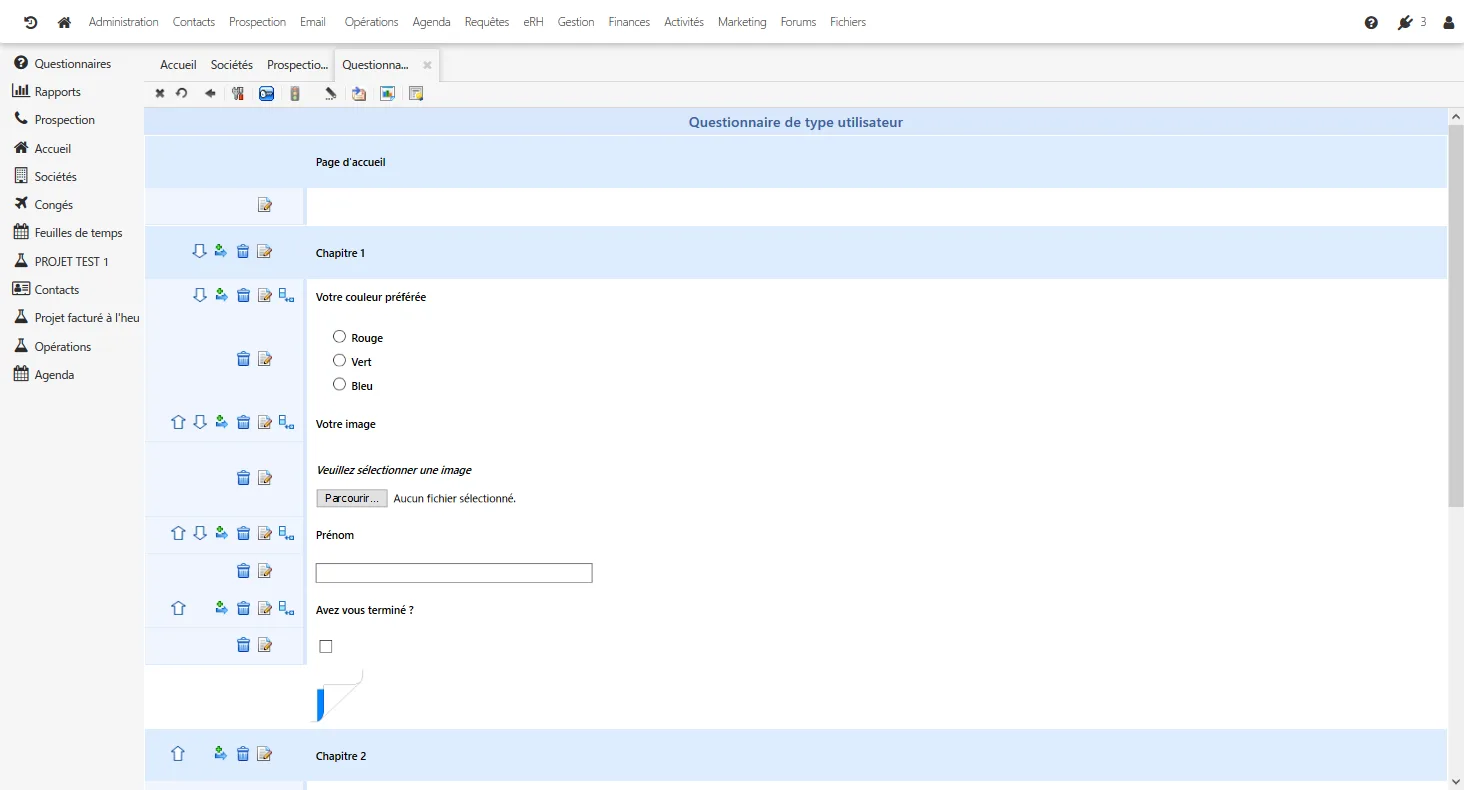Switch to the Prospectio... tab

coord(297,65)
